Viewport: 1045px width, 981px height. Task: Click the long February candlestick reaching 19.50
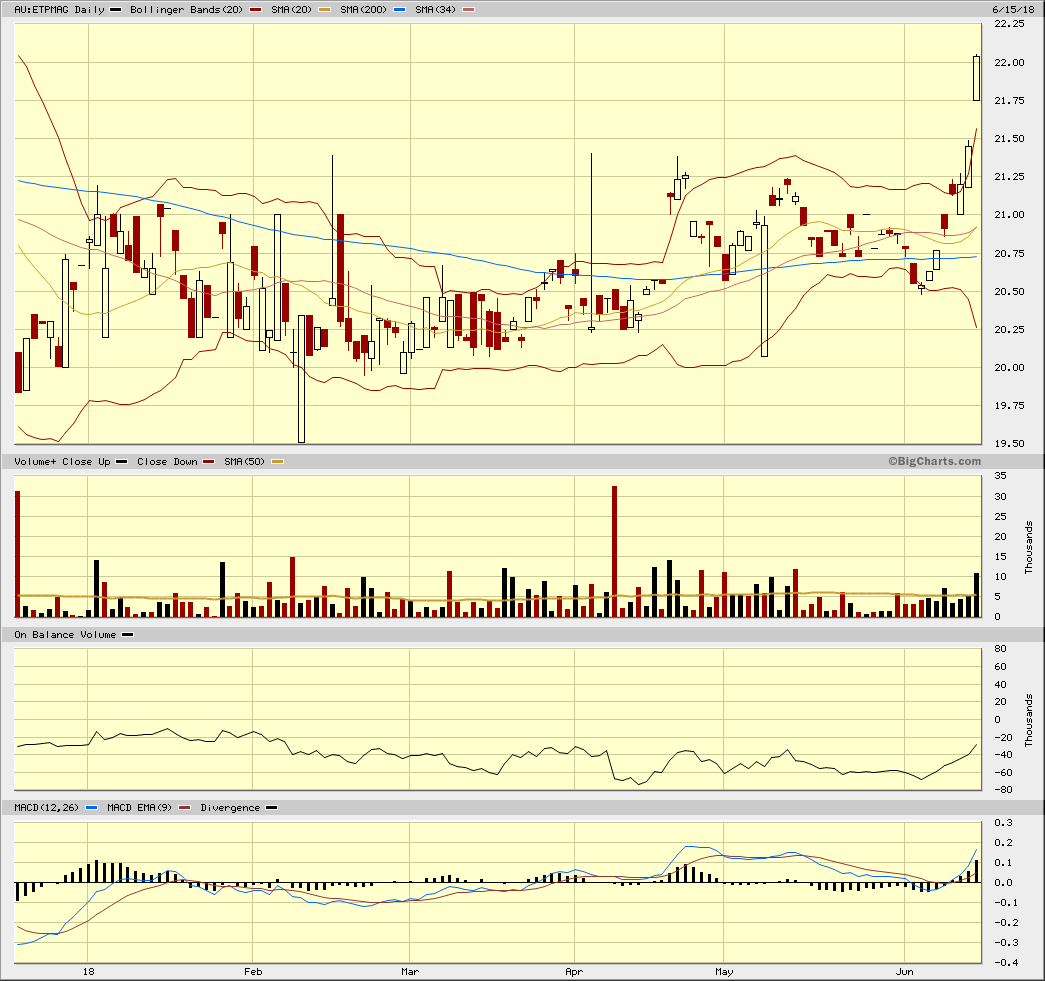coord(301,378)
